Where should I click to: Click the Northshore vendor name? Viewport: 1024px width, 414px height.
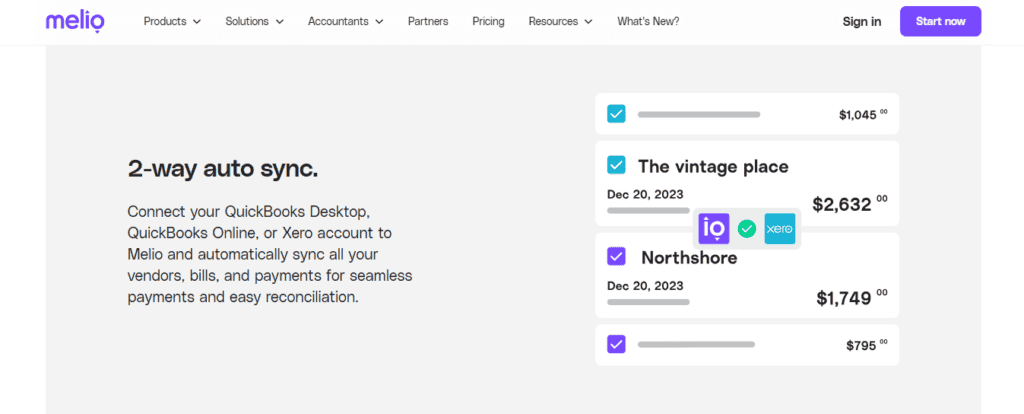pyautogui.click(x=689, y=258)
